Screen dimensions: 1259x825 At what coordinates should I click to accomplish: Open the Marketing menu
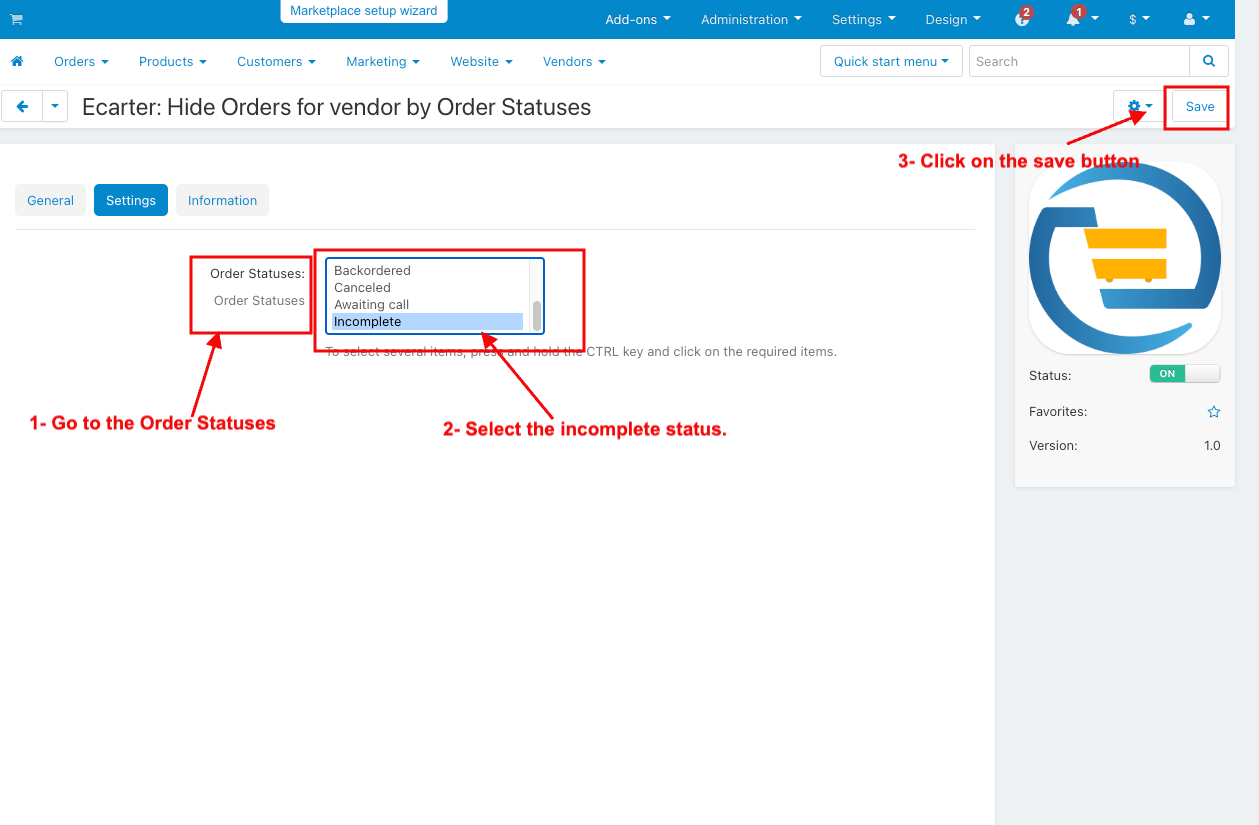(x=383, y=61)
